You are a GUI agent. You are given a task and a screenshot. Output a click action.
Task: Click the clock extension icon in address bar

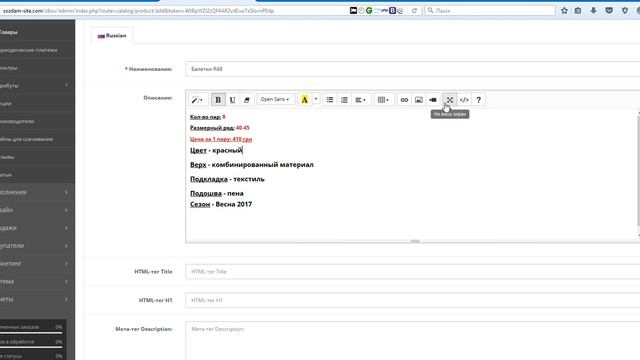pos(361,11)
